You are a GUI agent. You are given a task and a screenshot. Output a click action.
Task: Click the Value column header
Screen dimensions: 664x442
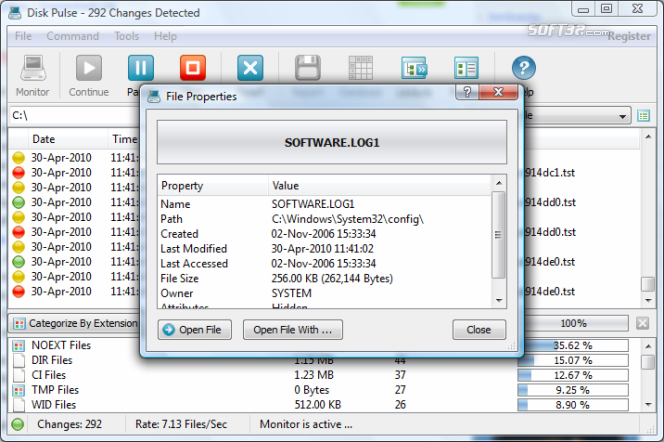click(x=379, y=186)
